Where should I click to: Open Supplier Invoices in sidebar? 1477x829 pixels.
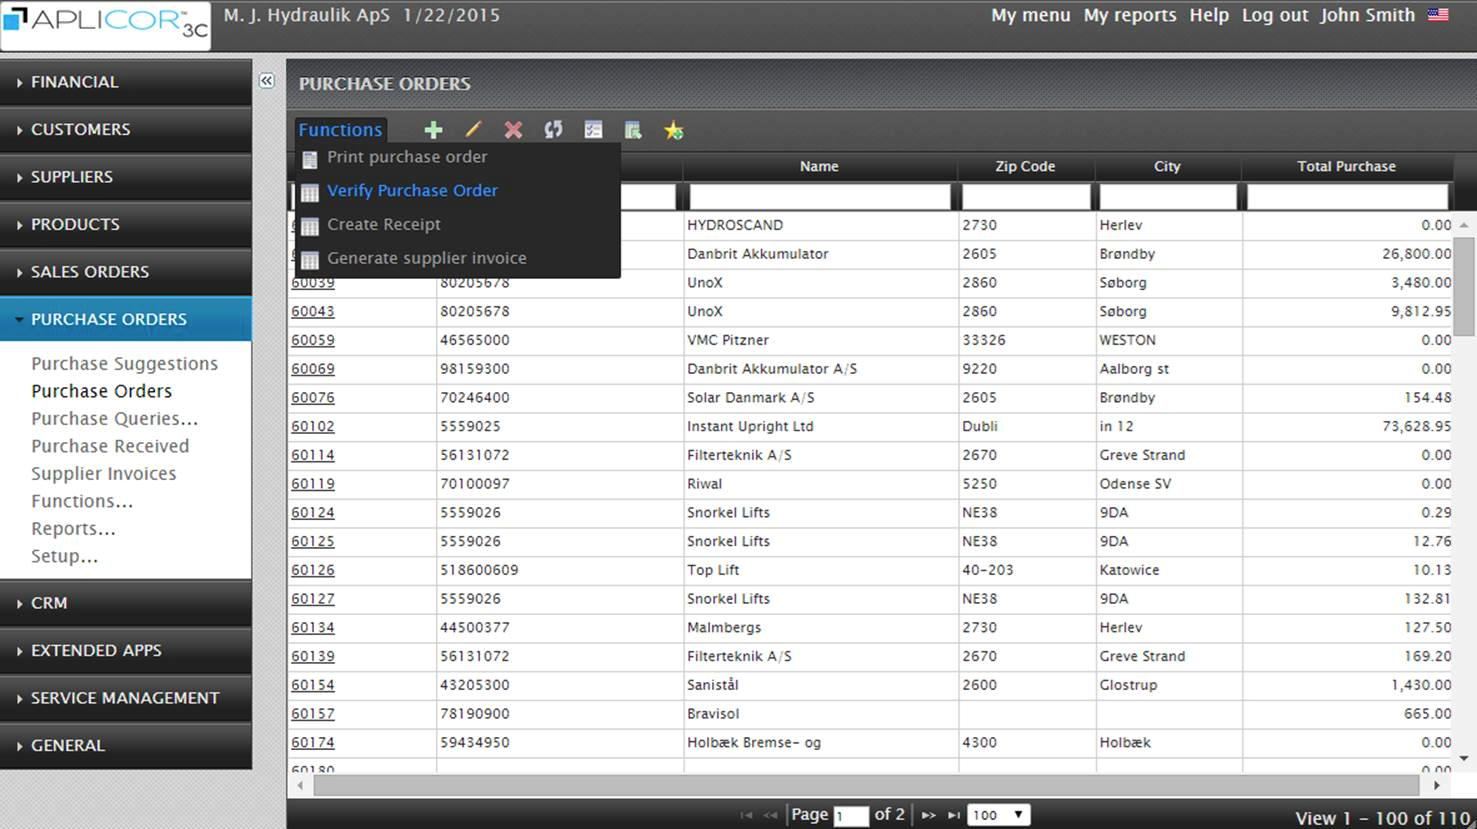click(103, 474)
